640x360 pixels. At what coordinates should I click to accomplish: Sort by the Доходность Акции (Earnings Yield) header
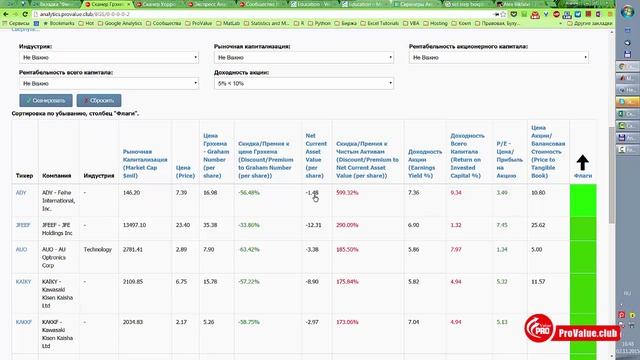(425, 164)
